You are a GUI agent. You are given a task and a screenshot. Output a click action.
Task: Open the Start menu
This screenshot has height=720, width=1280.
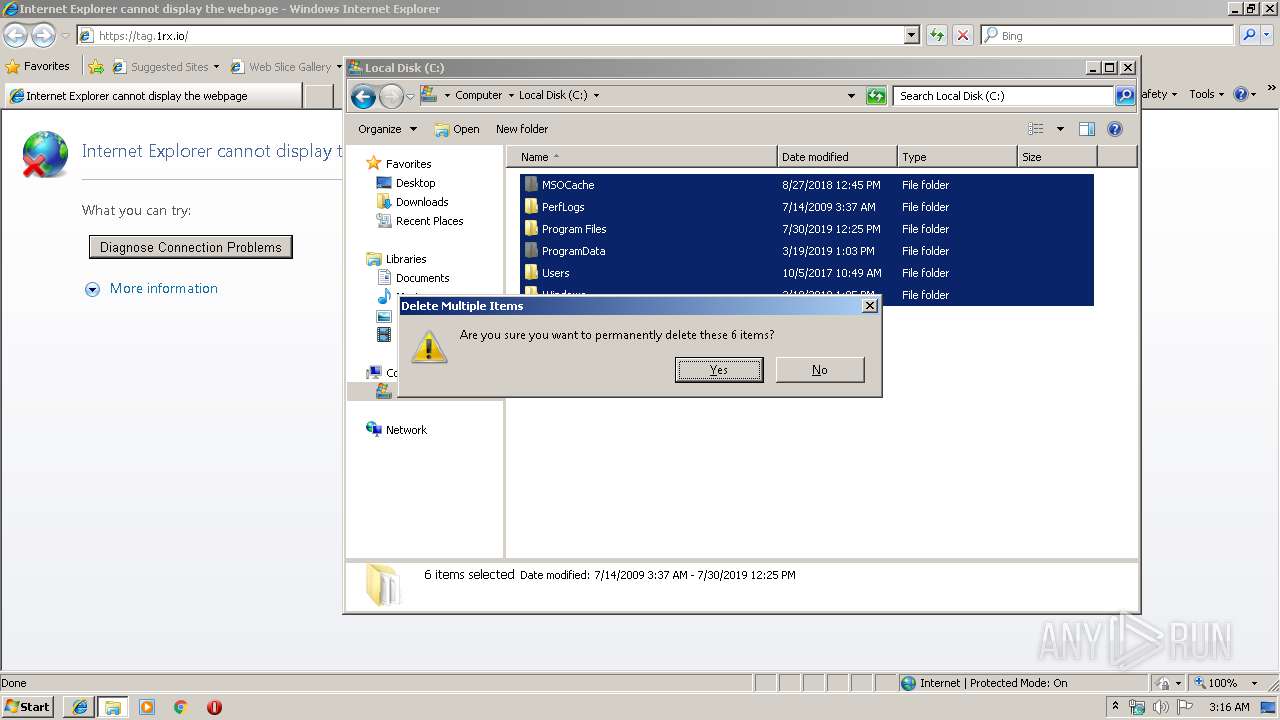[x=27, y=707]
